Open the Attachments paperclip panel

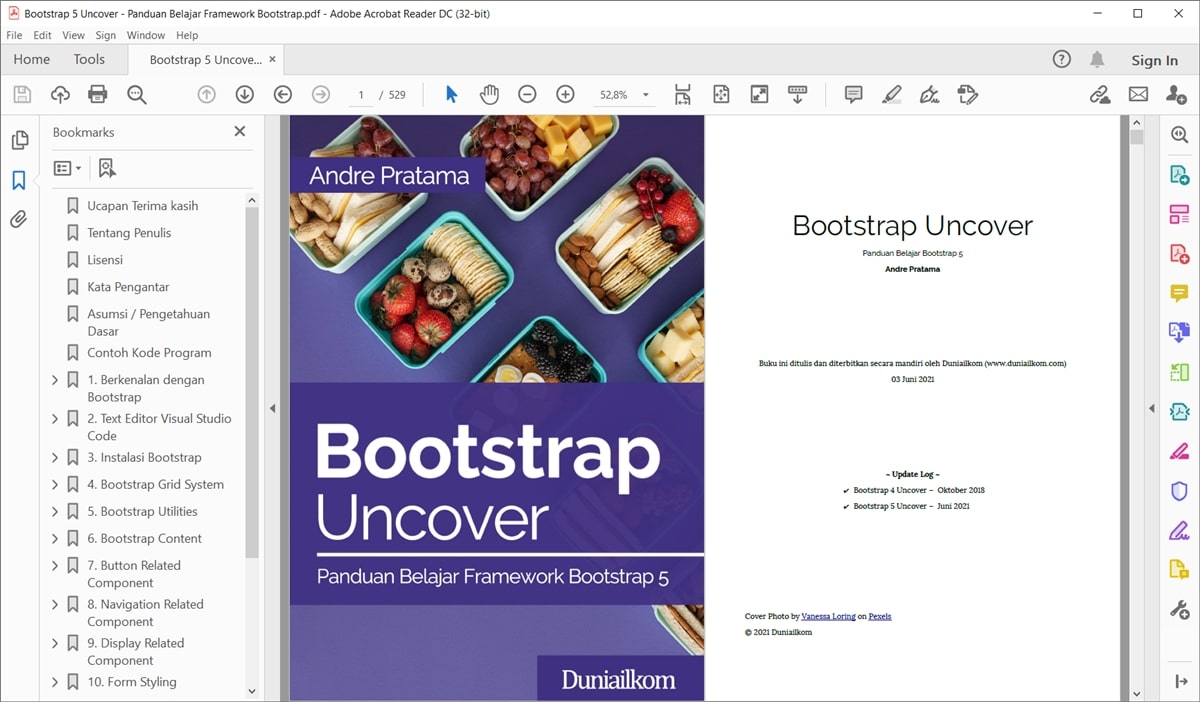19,219
